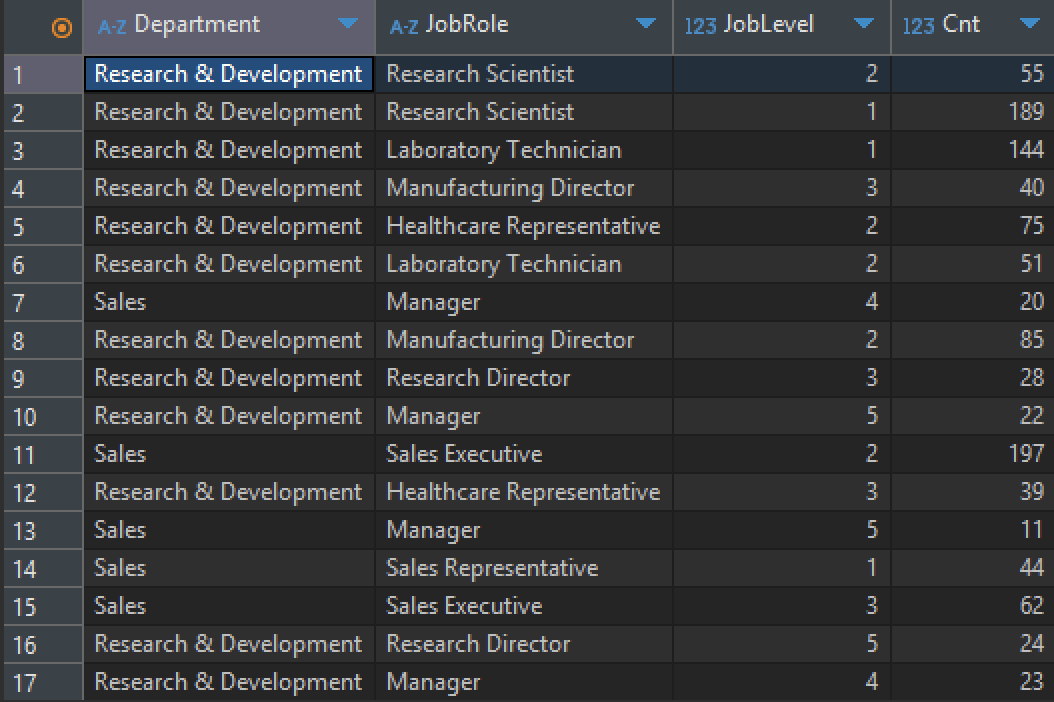
Task: Click Research Director cell in row 16
Action: (524, 644)
